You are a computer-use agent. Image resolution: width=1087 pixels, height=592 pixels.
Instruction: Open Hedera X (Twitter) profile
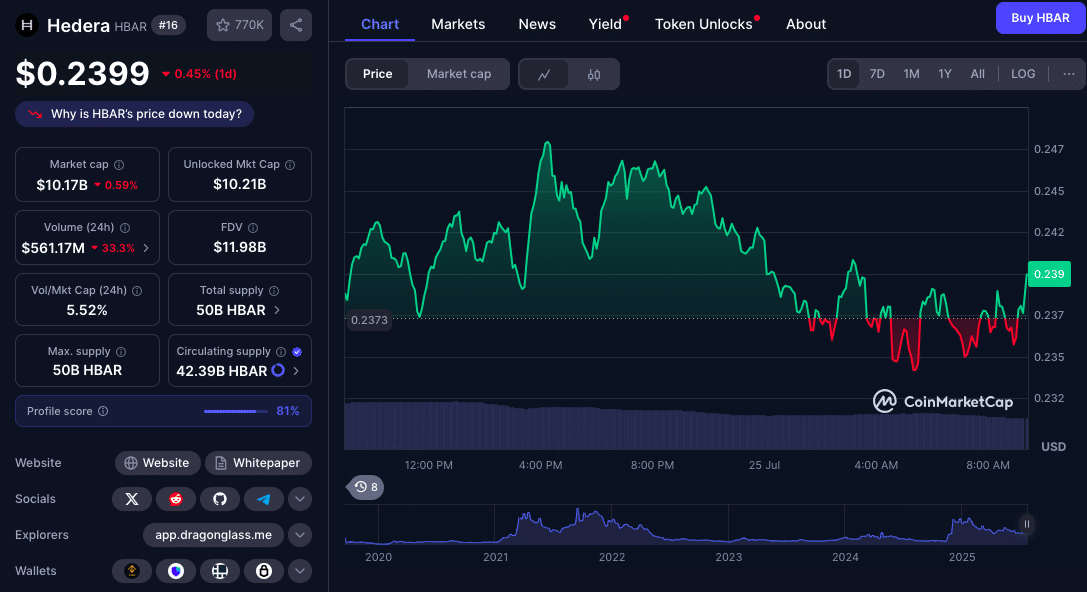132,499
